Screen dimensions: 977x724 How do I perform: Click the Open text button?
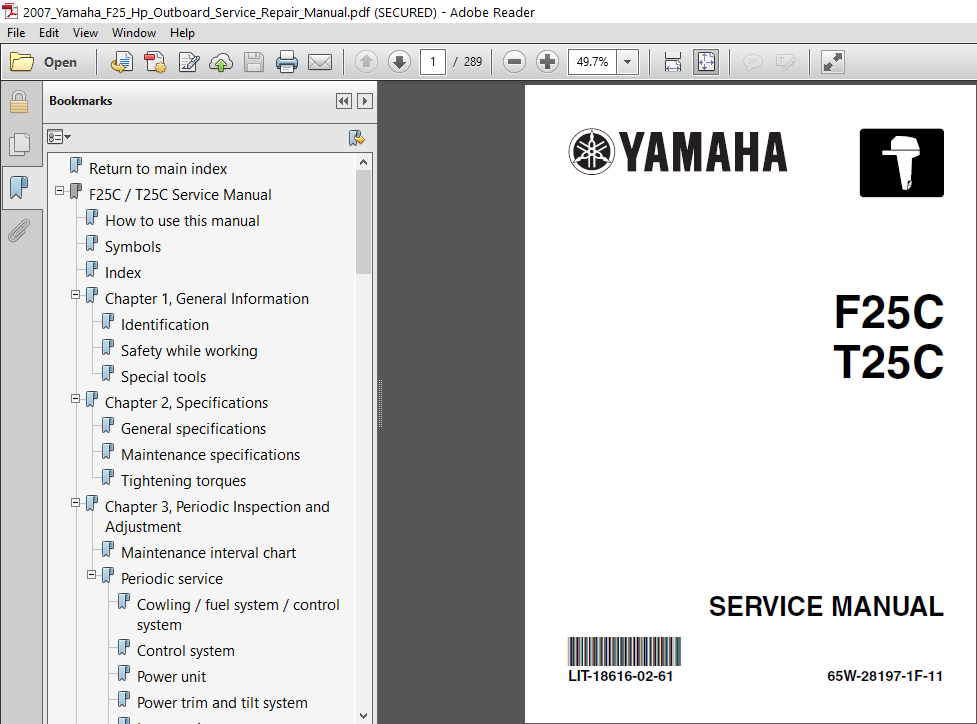point(60,62)
